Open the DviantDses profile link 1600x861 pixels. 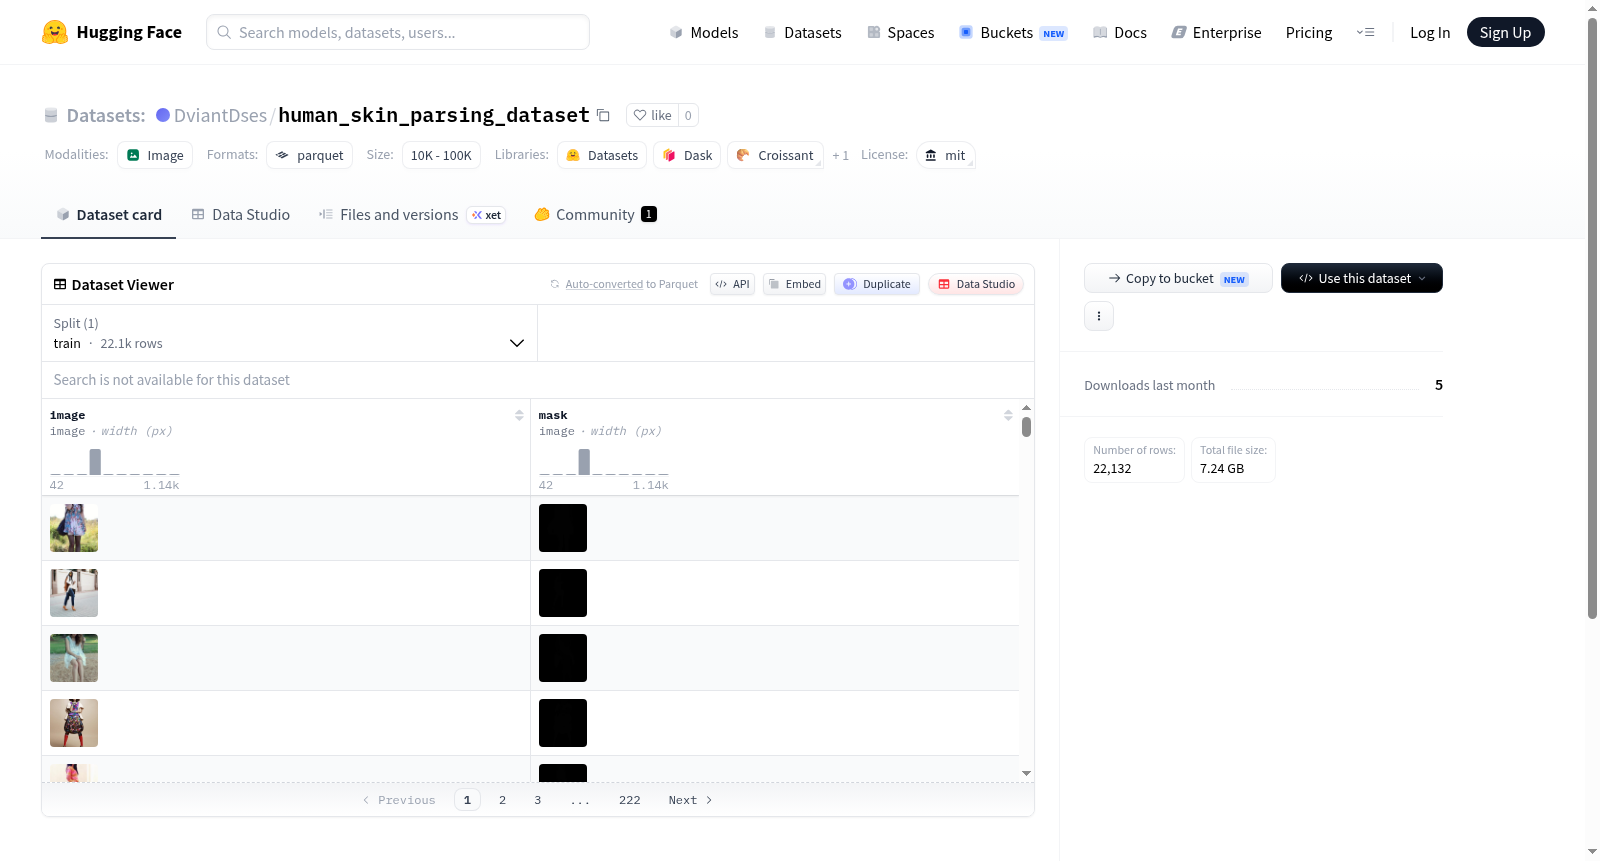220,115
